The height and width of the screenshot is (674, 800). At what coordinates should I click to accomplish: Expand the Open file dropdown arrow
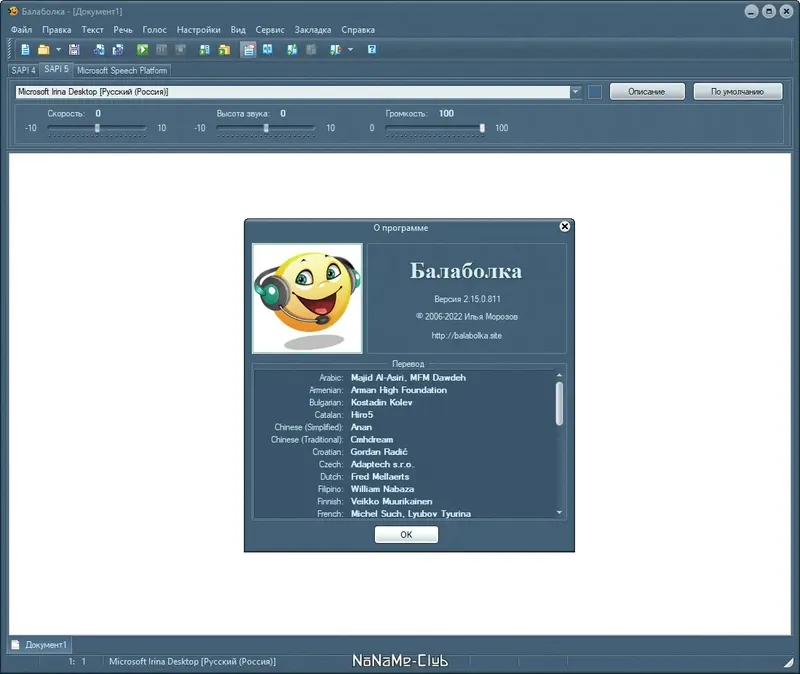click(x=58, y=49)
